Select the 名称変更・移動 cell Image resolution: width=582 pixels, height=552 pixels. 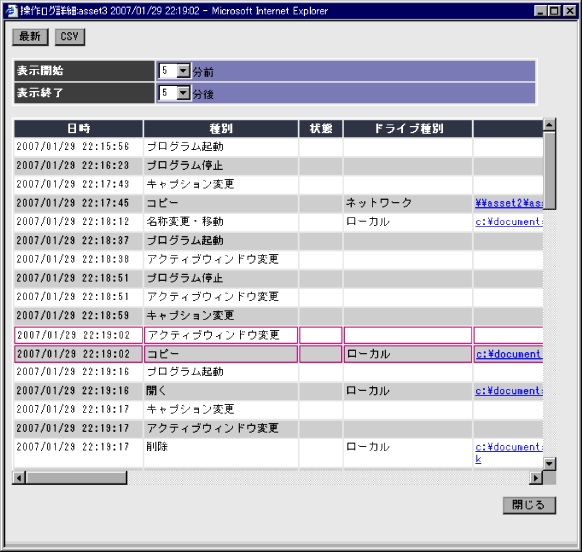(221, 222)
